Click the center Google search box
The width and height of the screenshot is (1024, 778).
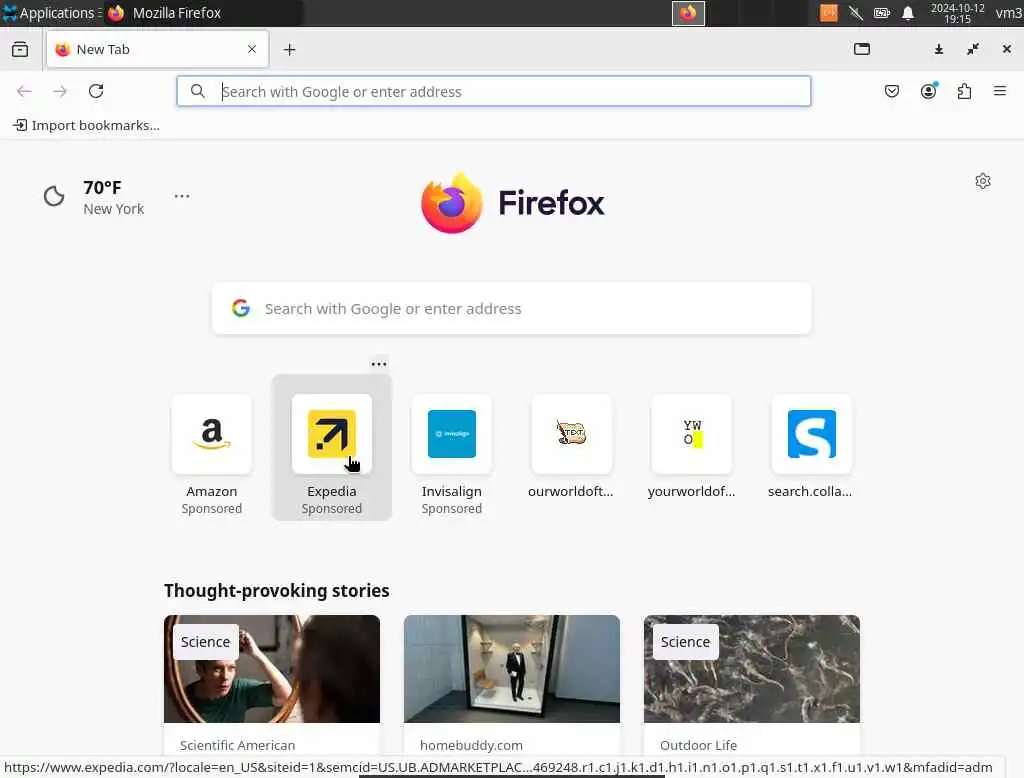tap(511, 308)
